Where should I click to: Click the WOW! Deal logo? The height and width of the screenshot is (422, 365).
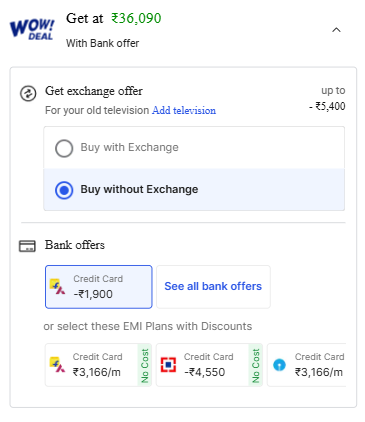(32, 29)
